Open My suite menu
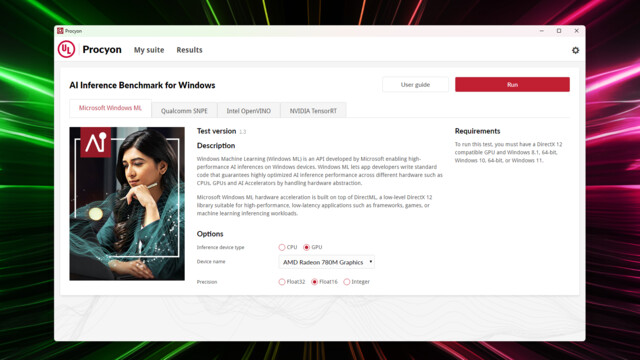 tap(149, 50)
